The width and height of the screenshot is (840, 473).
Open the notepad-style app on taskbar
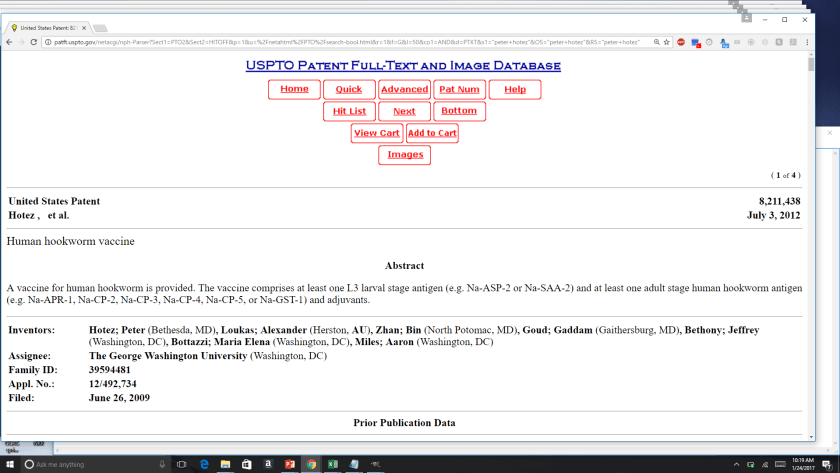click(x=354, y=464)
